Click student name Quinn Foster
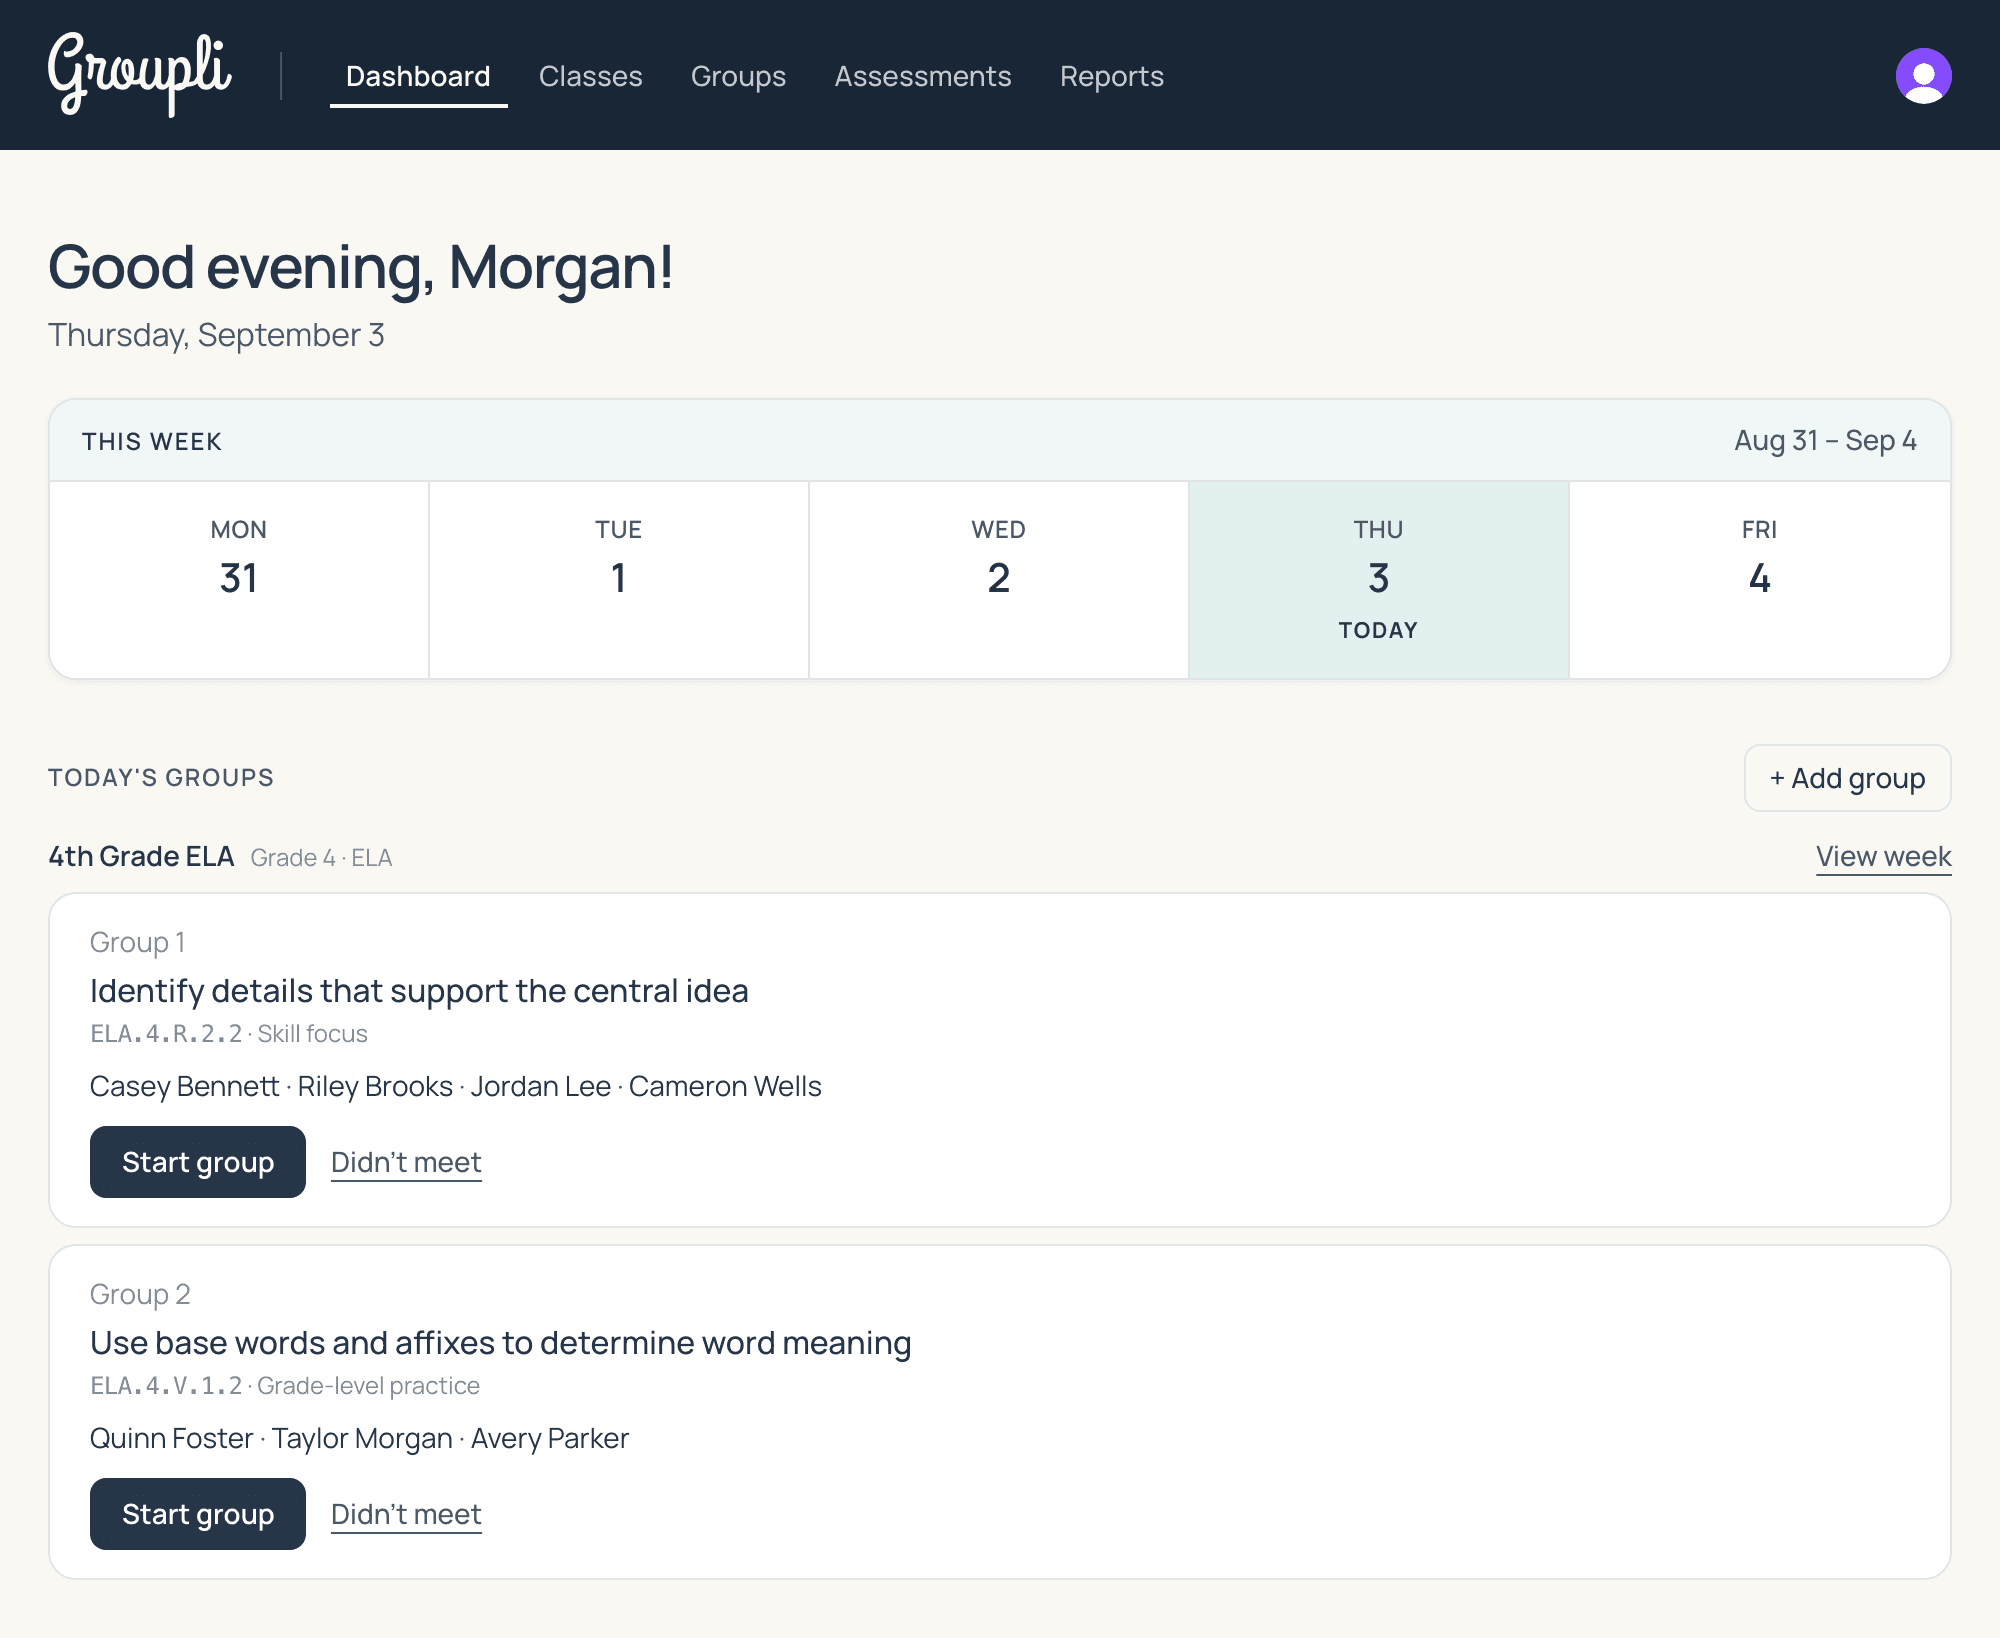The image size is (2000, 1638). (x=171, y=1439)
